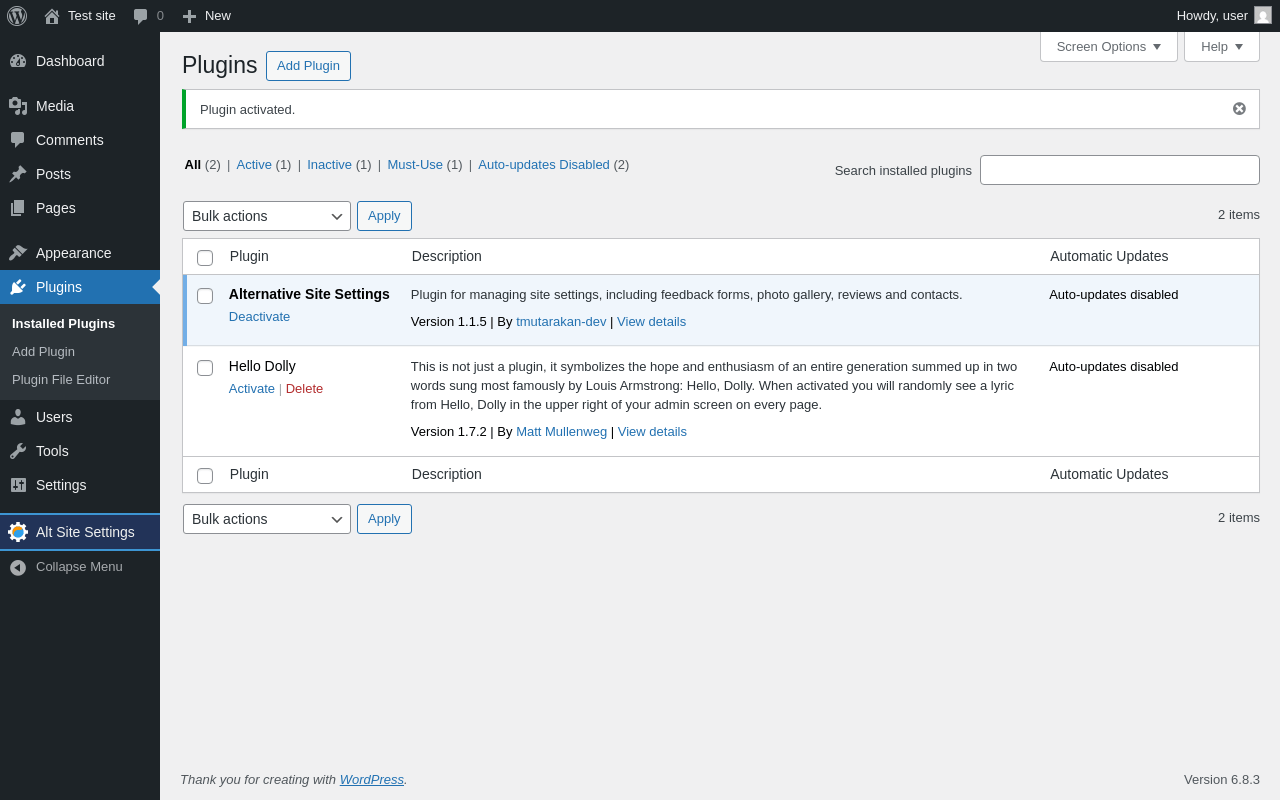Expand the Screen Options panel
The height and width of the screenshot is (800, 1280).
(1109, 46)
